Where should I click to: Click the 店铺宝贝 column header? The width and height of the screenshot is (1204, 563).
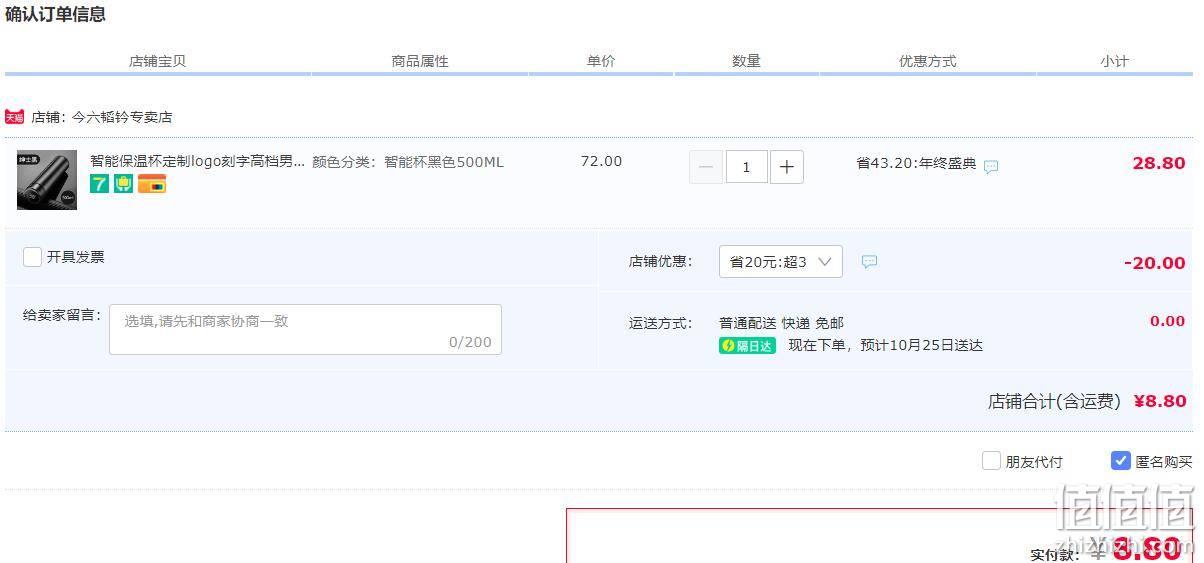157,61
